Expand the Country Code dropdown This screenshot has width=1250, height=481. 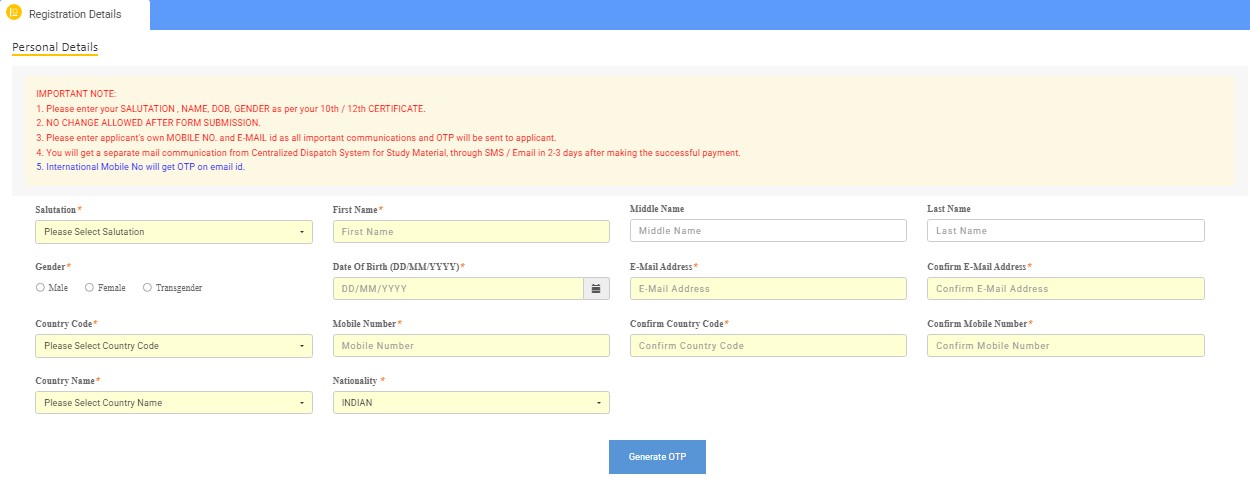point(173,346)
